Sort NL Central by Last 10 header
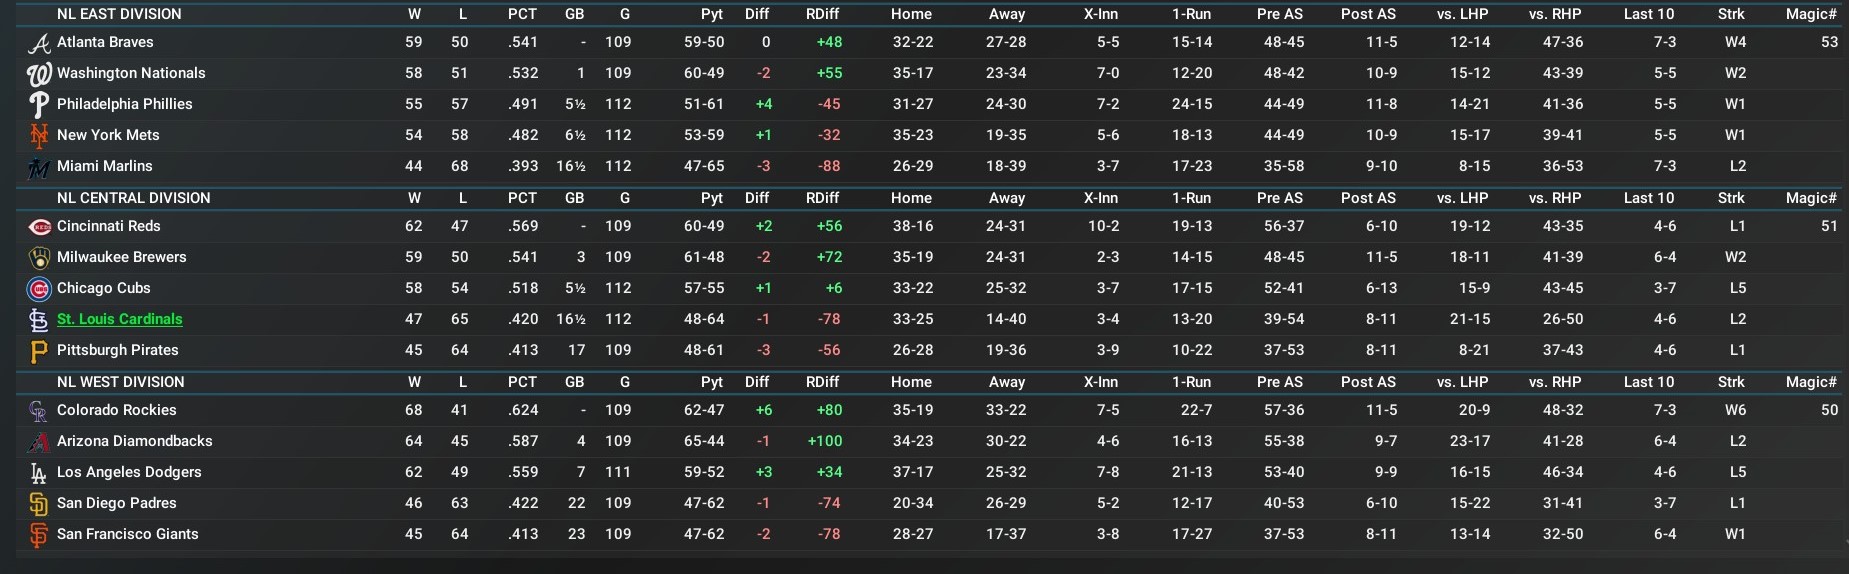 (1648, 198)
